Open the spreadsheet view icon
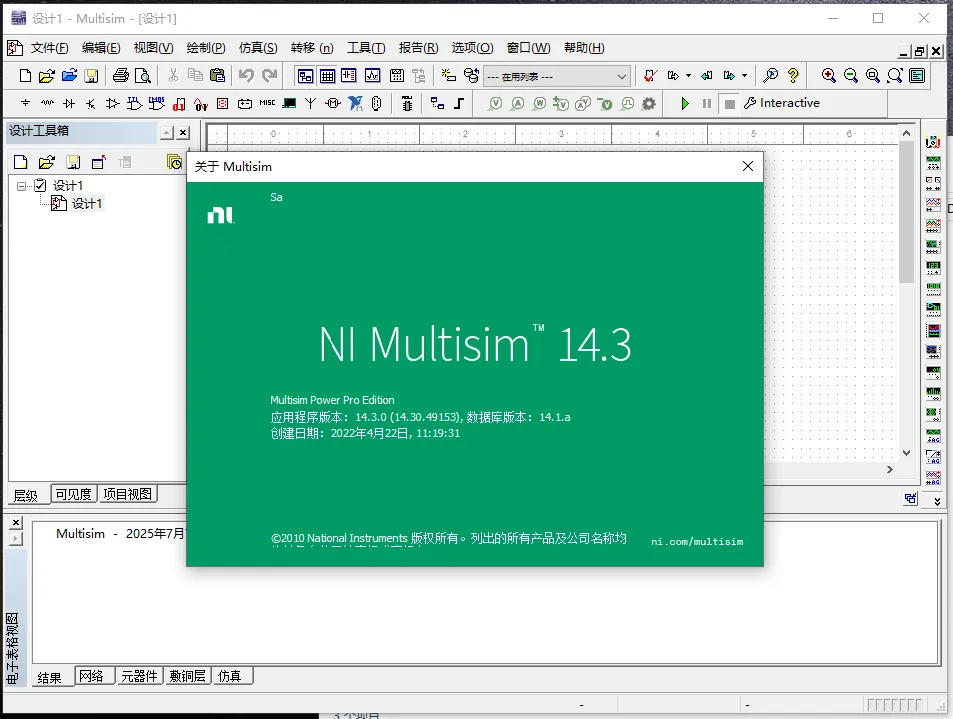This screenshot has width=953, height=719. click(328, 75)
